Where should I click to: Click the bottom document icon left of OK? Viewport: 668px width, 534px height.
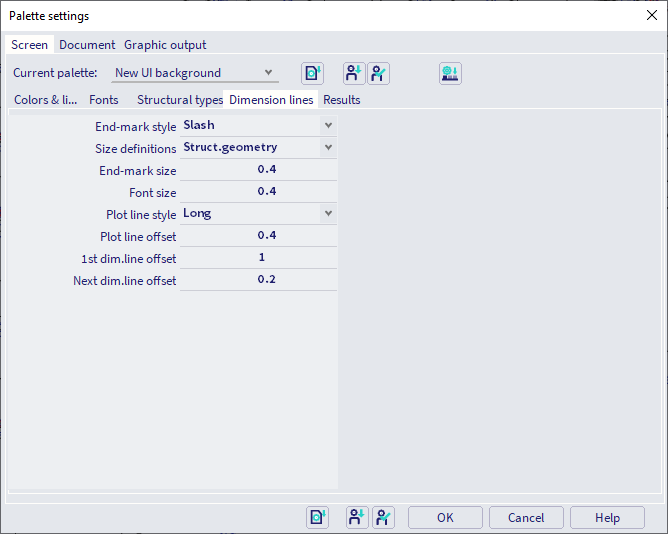pyautogui.click(x=317, y=517)
